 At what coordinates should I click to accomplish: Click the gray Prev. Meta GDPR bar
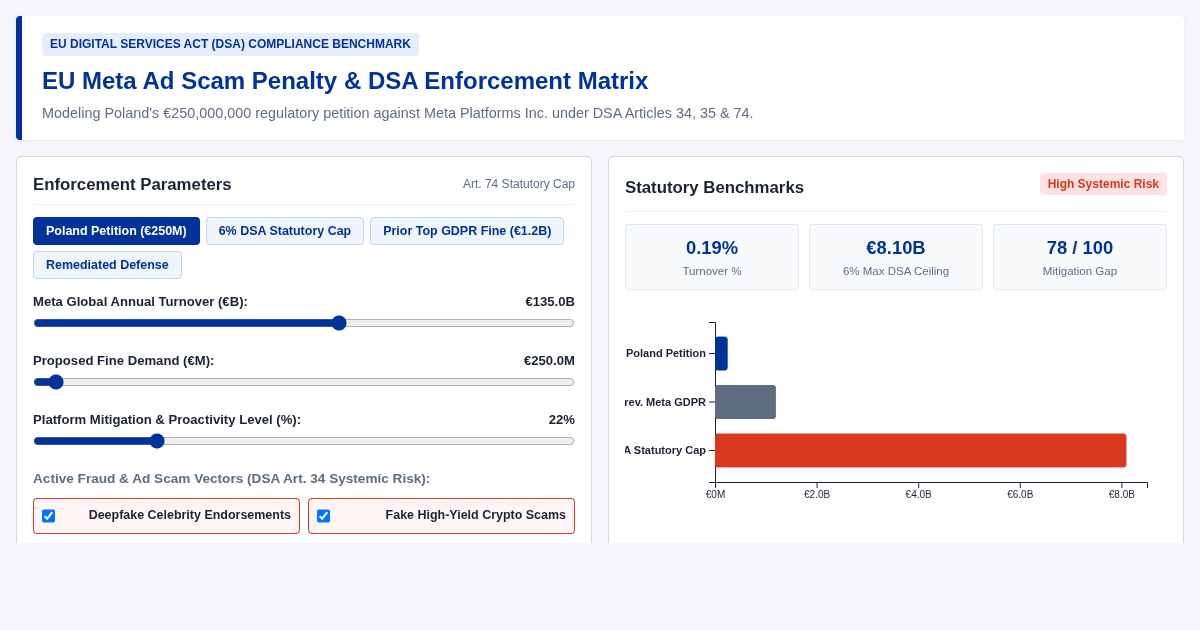745,402
